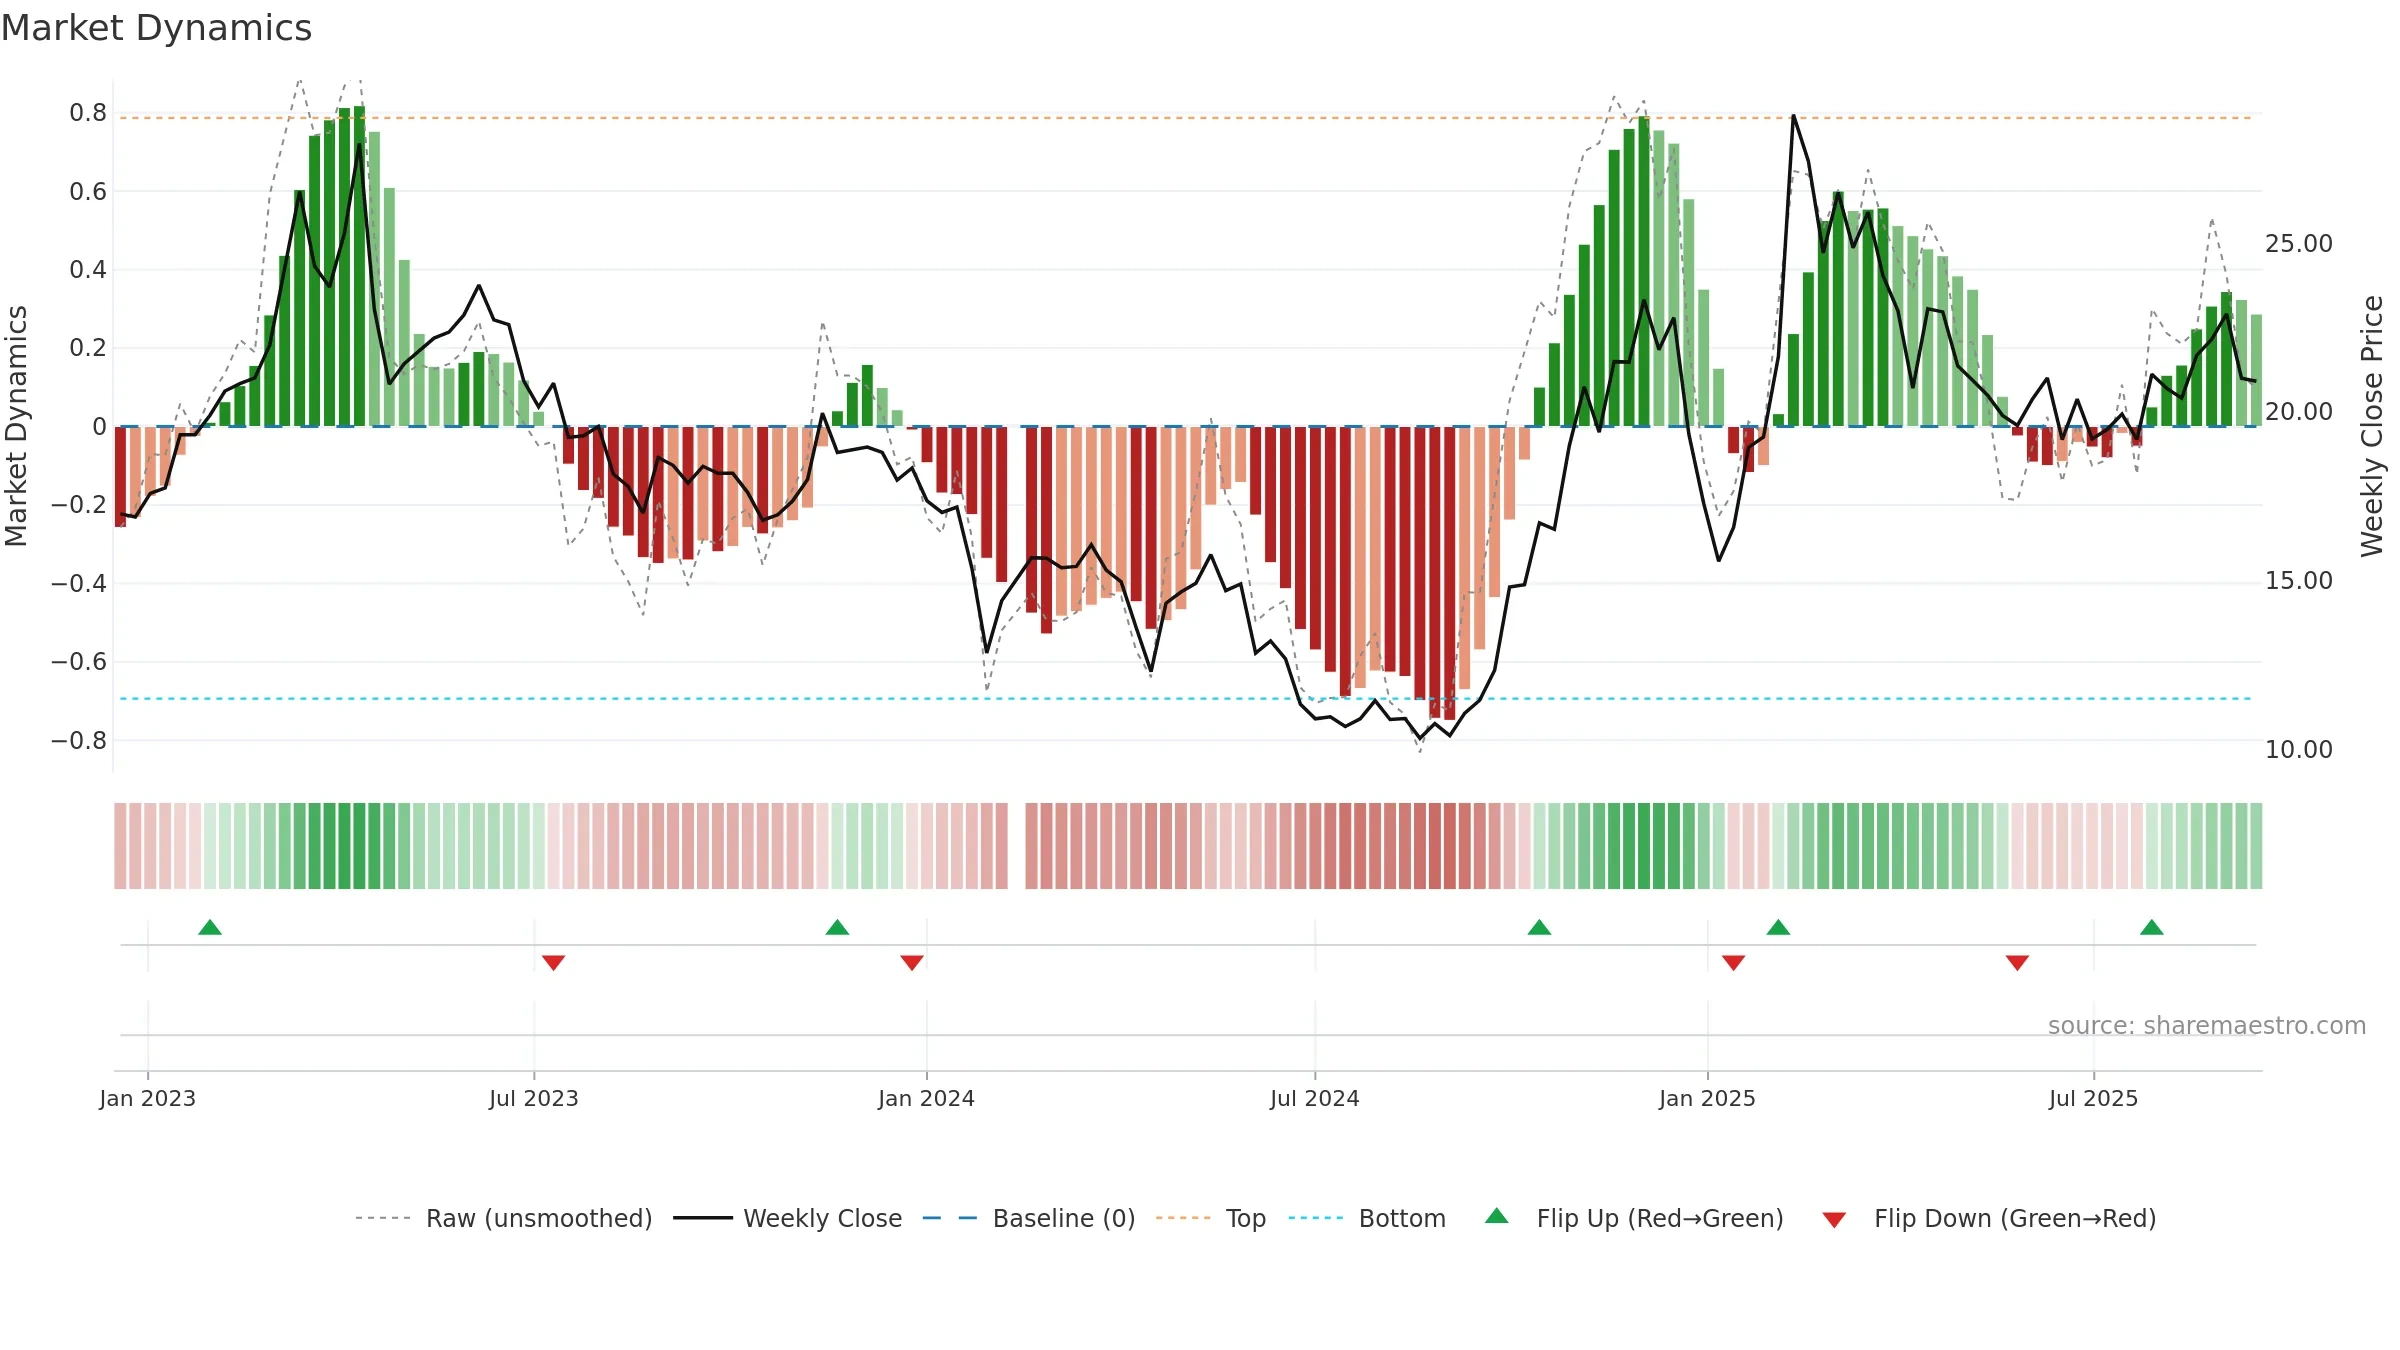
Task: Select the Flip Down triangle just before Jul 2025
Action: click(x=2017, y=962)
